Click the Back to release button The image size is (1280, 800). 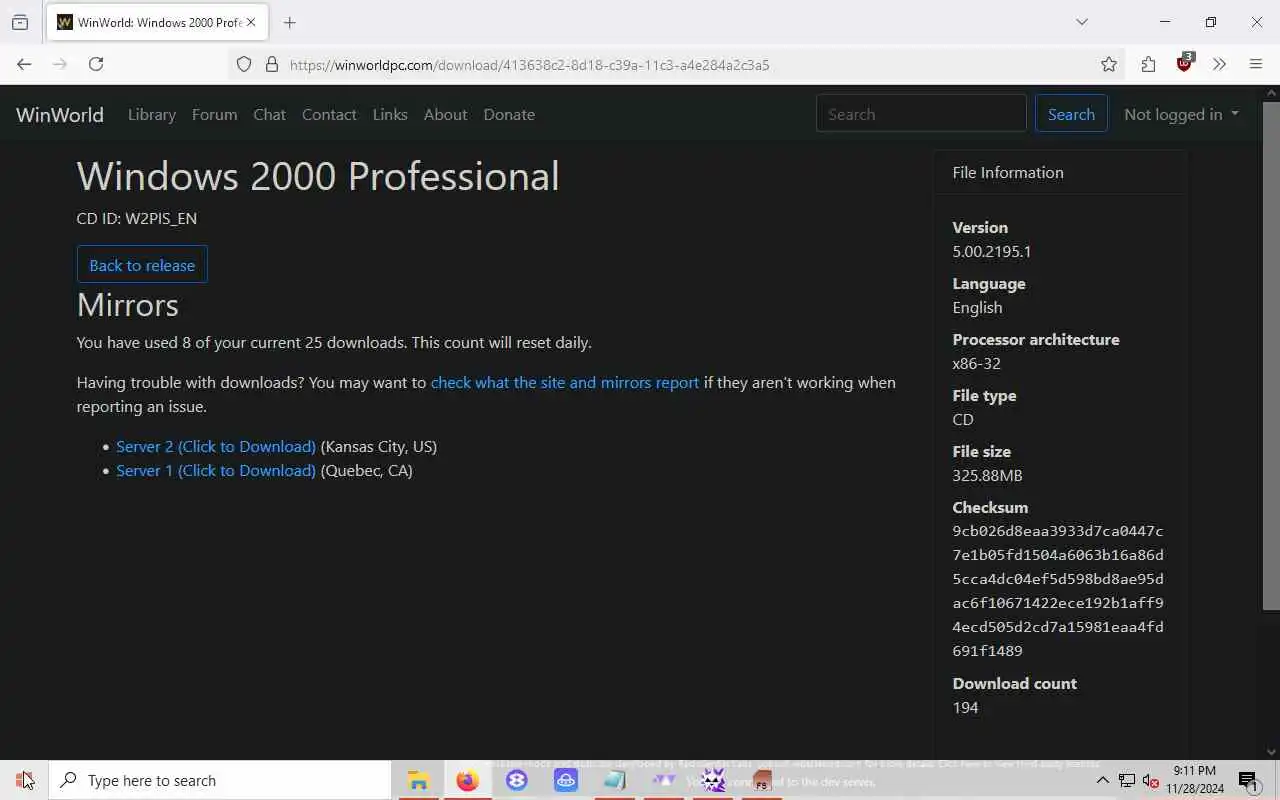(142, 265)
